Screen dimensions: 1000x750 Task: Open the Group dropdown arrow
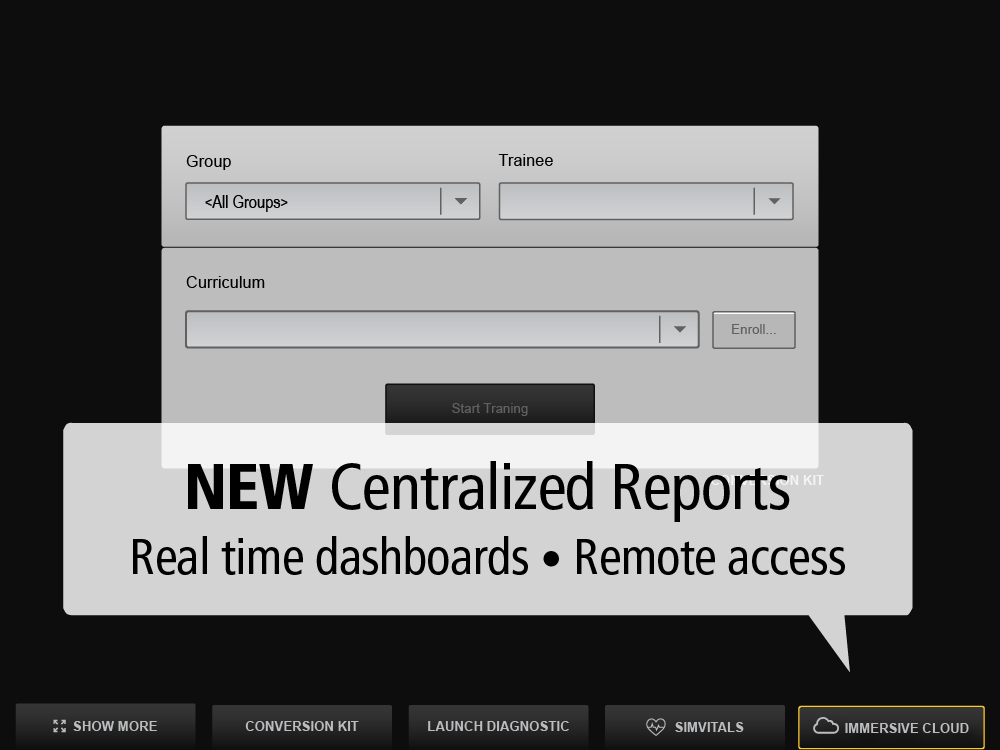click(x=461, y=201)
